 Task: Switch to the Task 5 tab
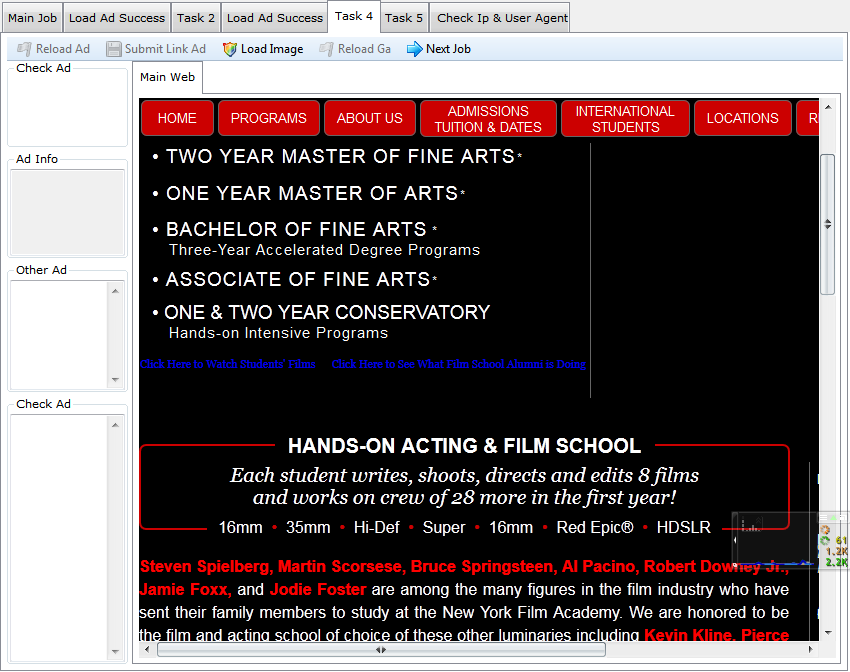[x=404, y=18]
